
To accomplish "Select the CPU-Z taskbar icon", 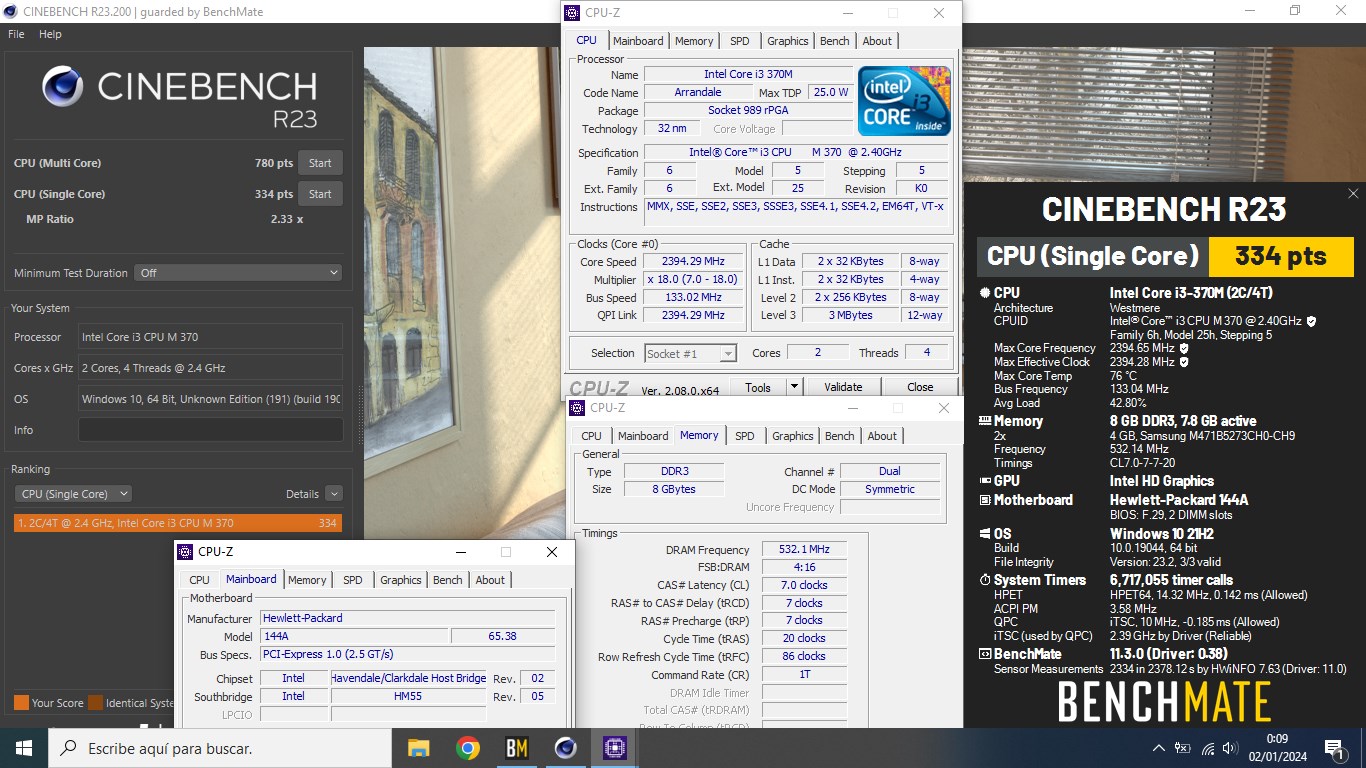I will pyautogui.click(x=614, y=748).
